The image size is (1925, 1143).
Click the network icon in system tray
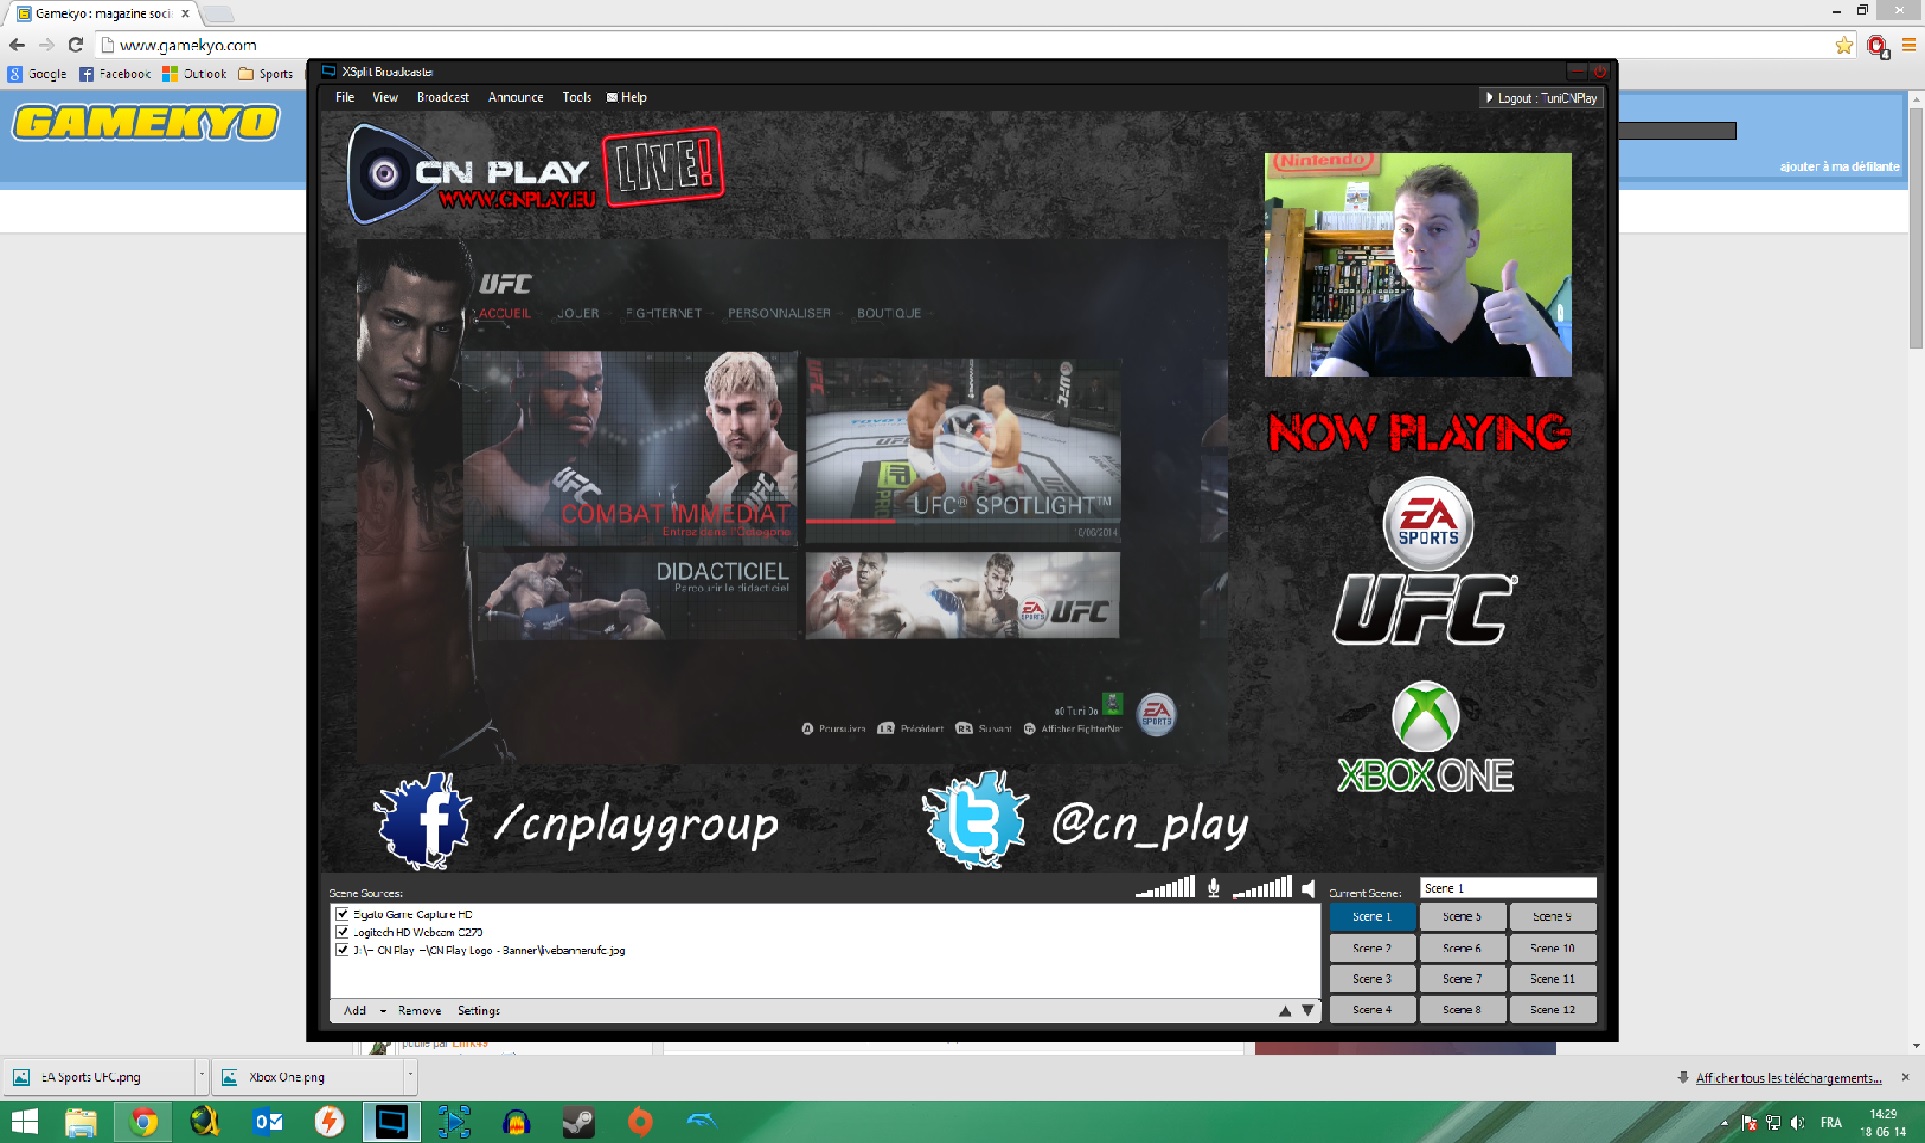(1773, 1123)
